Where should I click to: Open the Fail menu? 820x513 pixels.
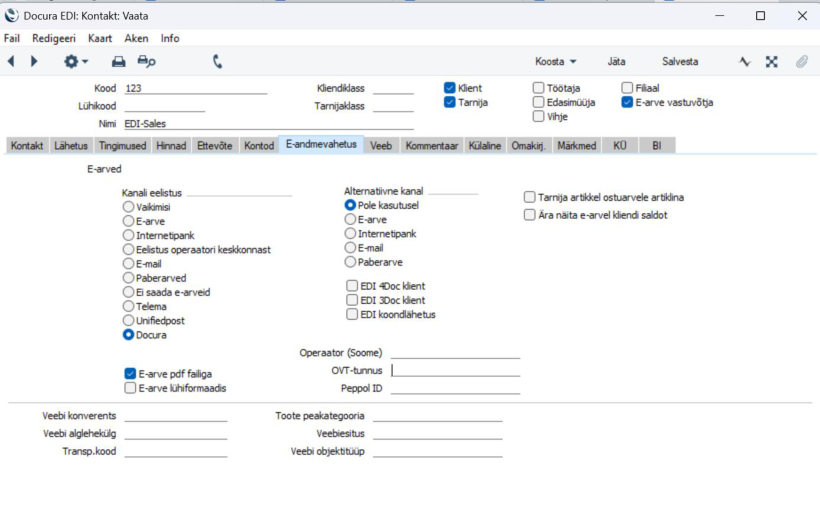click(x=12, y=38)
